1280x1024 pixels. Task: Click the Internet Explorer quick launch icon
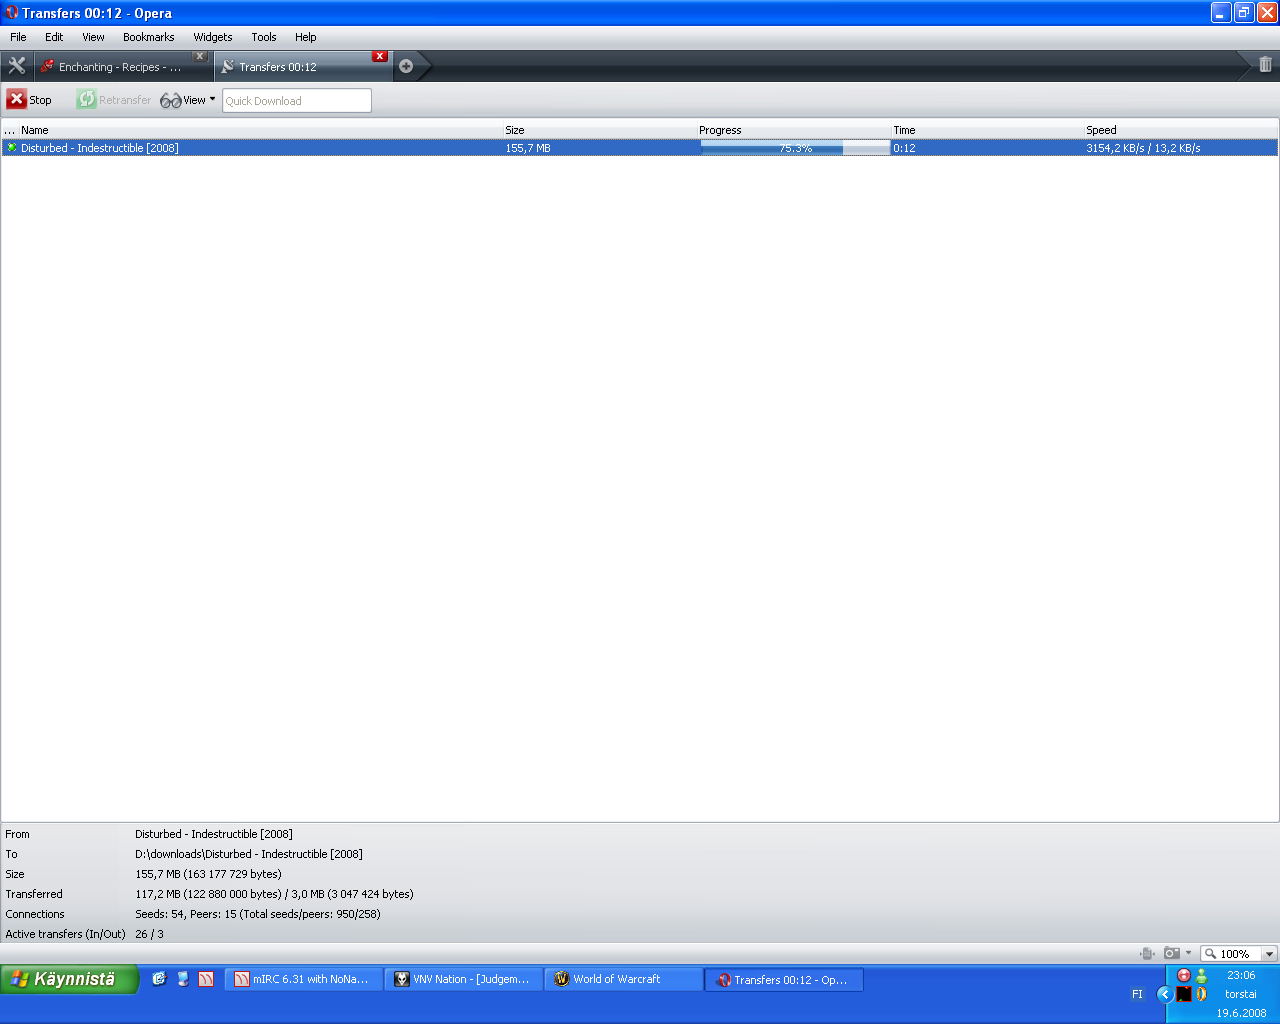159,979
